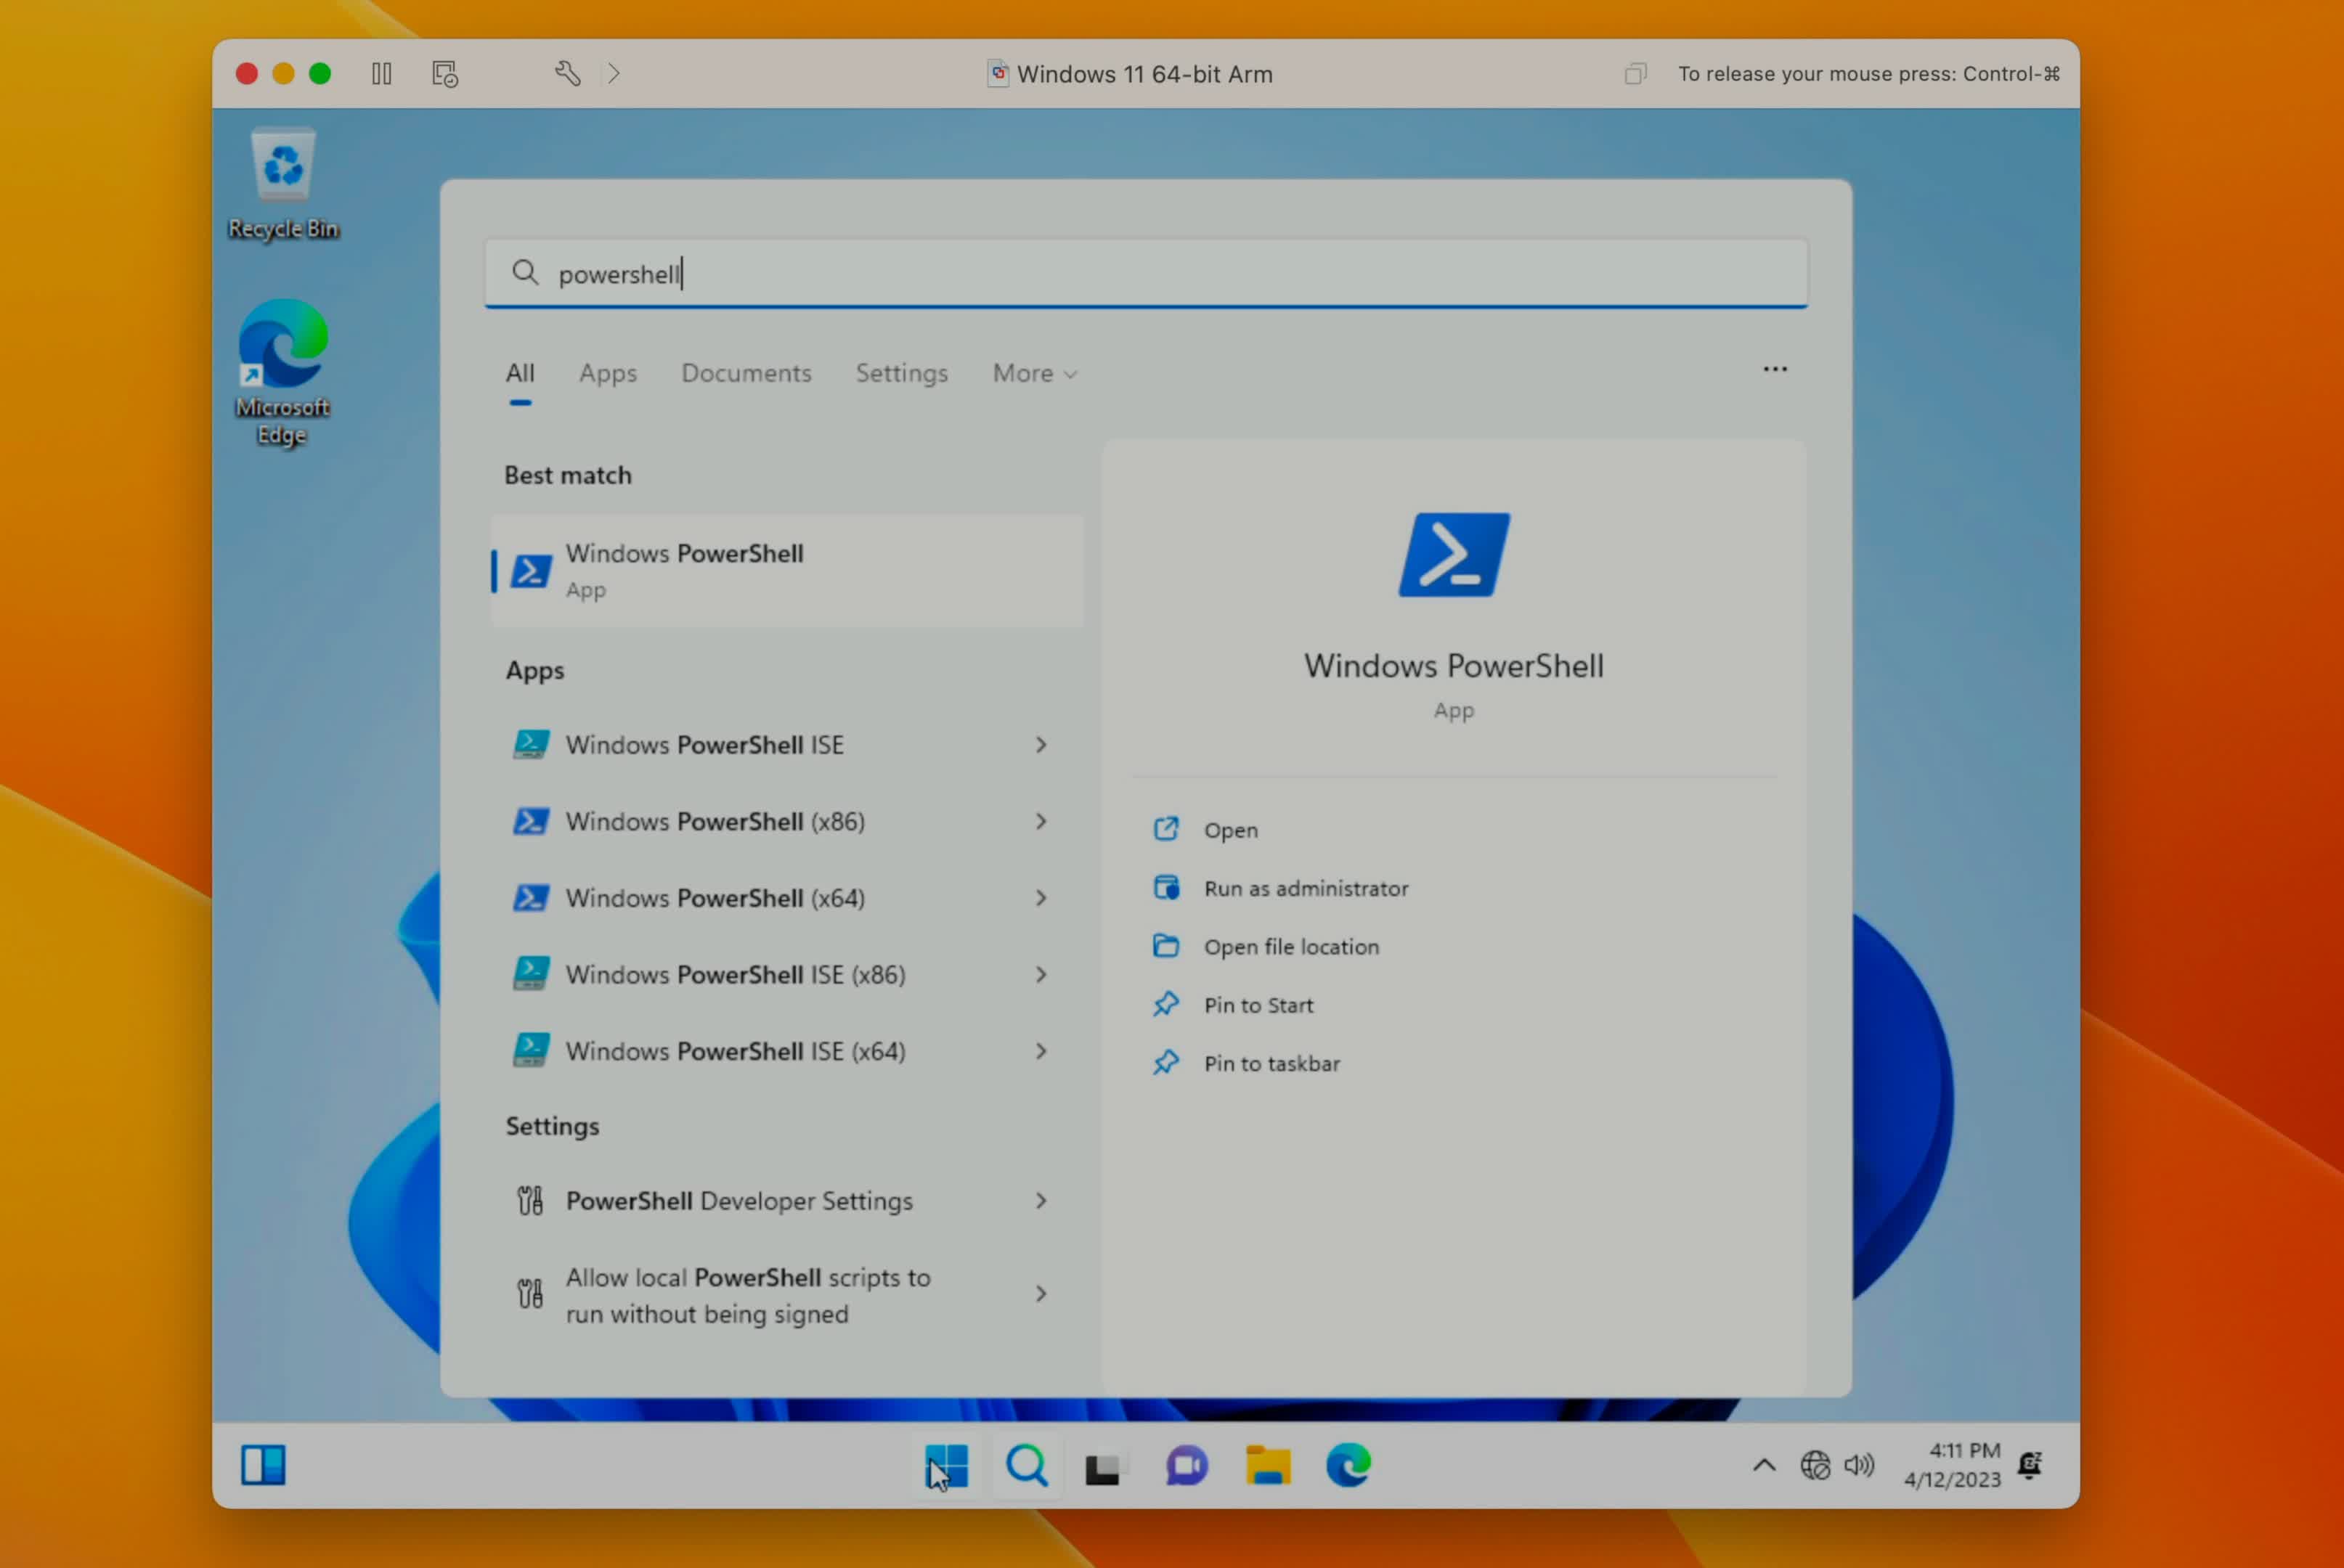Expand the More filter dropdown
The image size is (2344, 1568).
click(1034, 373)
